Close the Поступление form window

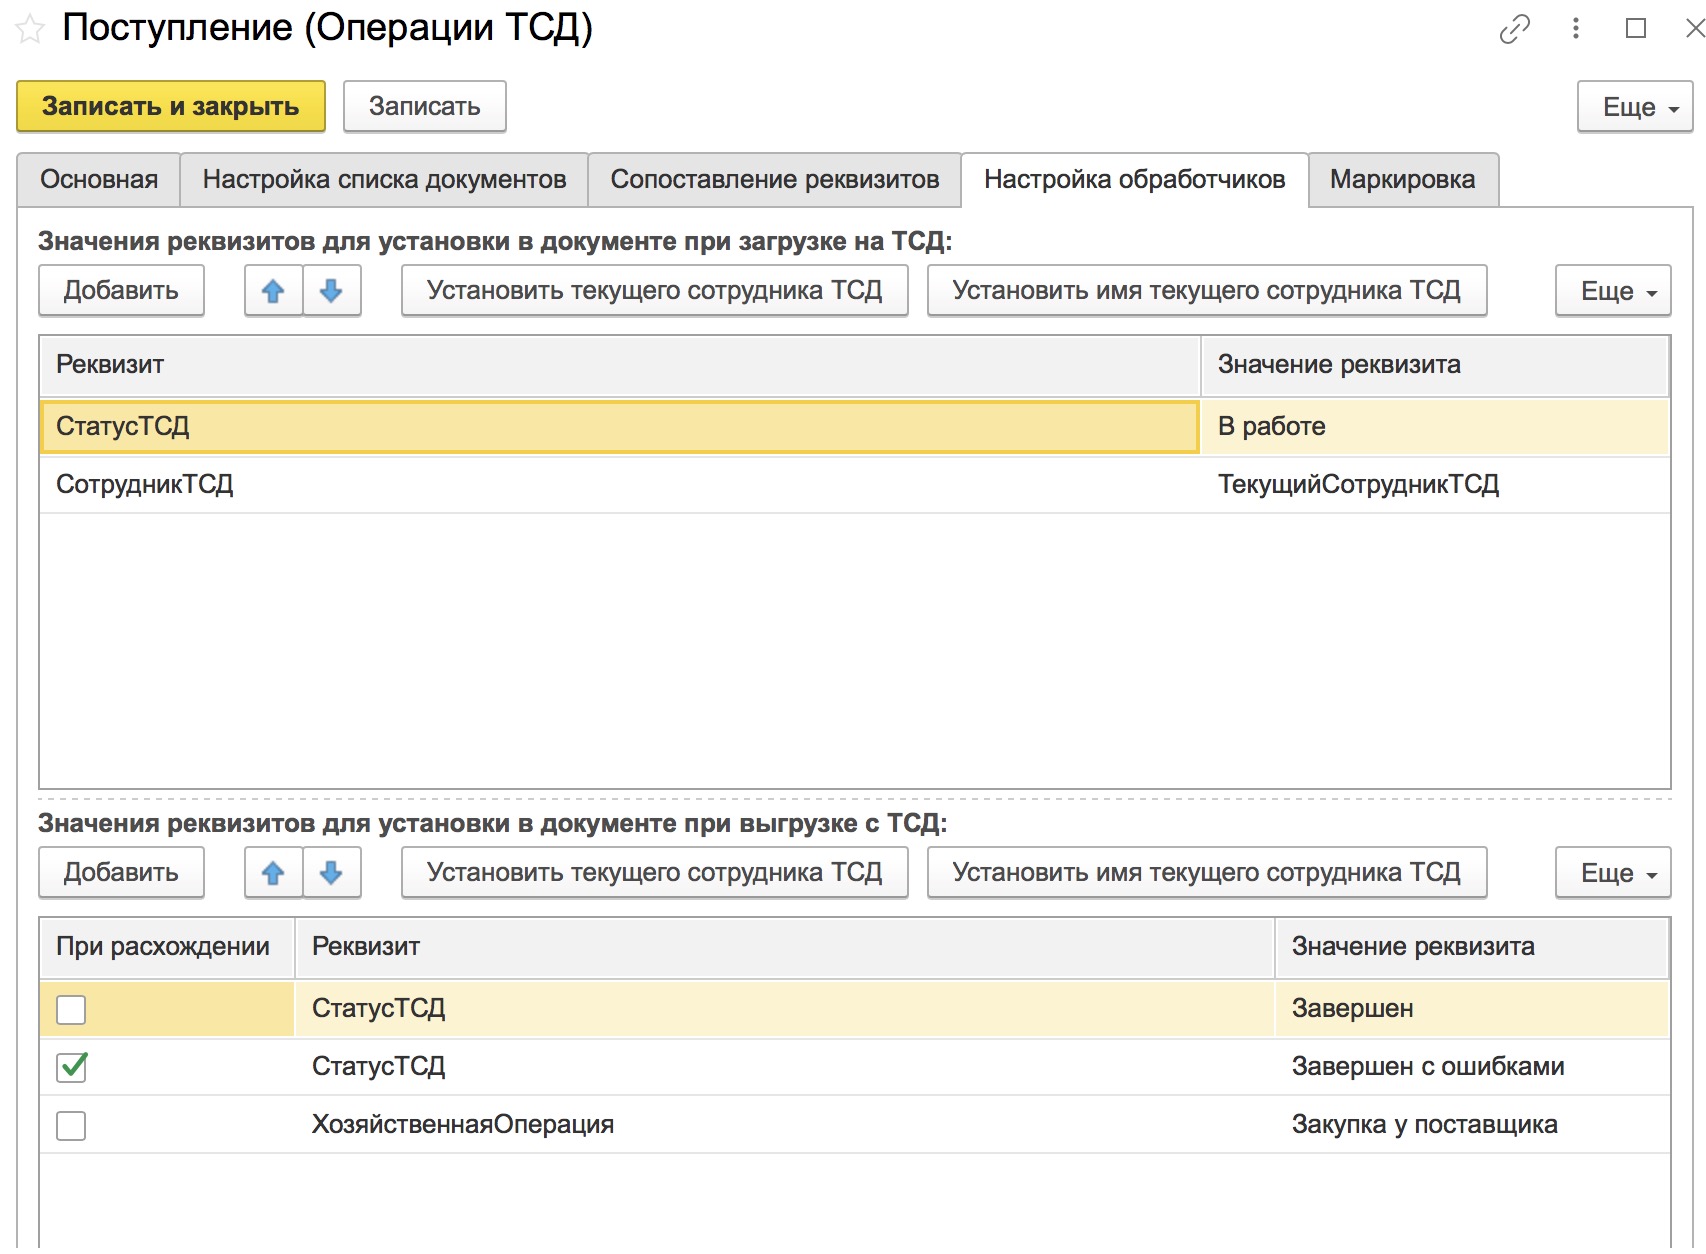click(1694, 28)
